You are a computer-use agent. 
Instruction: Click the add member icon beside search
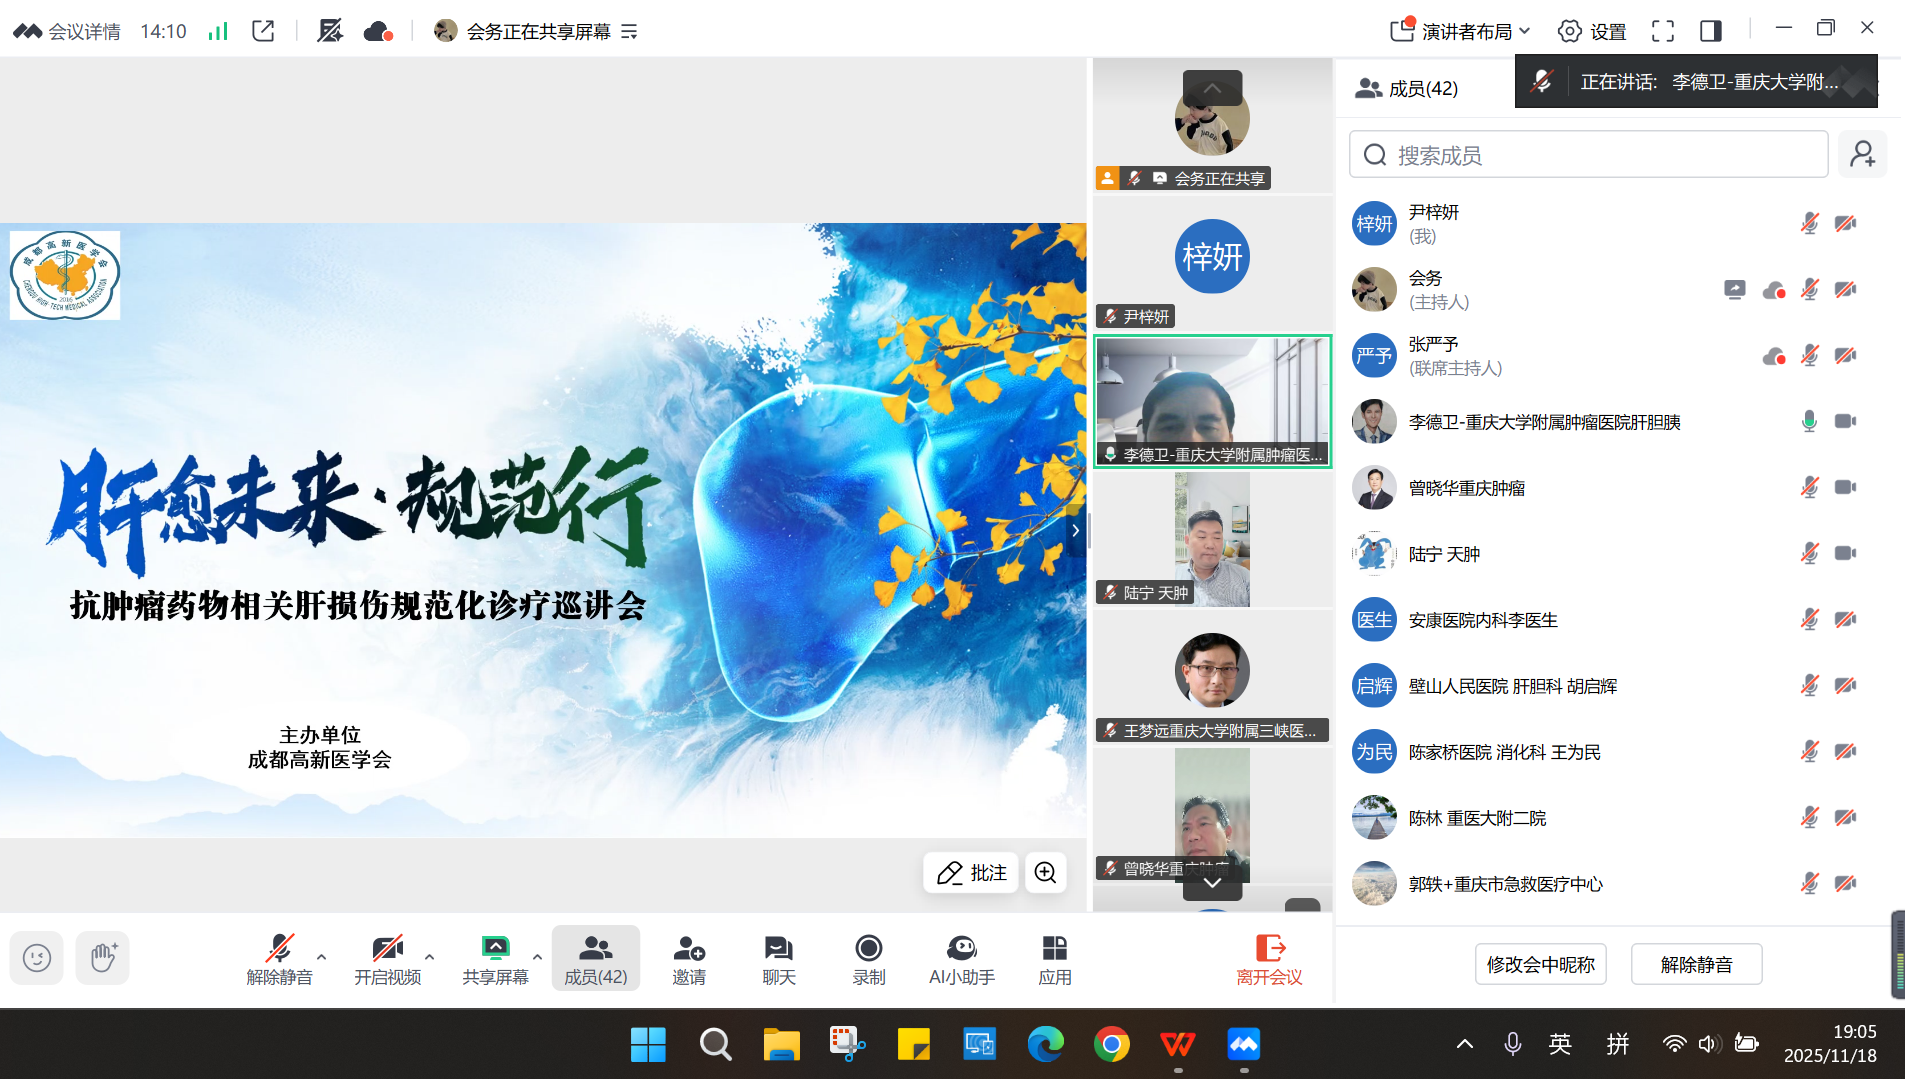(1862, 154)
